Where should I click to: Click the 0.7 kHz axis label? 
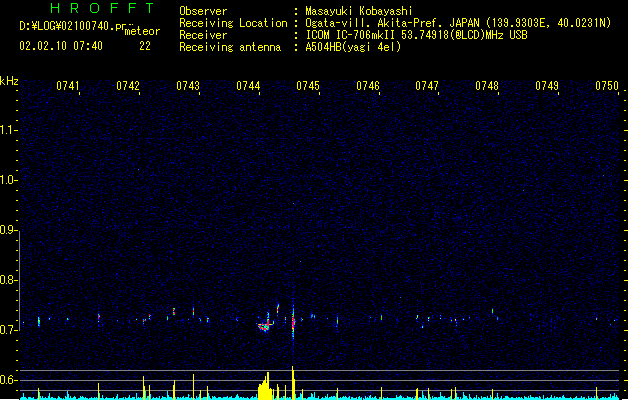click(x=8, y=330)
